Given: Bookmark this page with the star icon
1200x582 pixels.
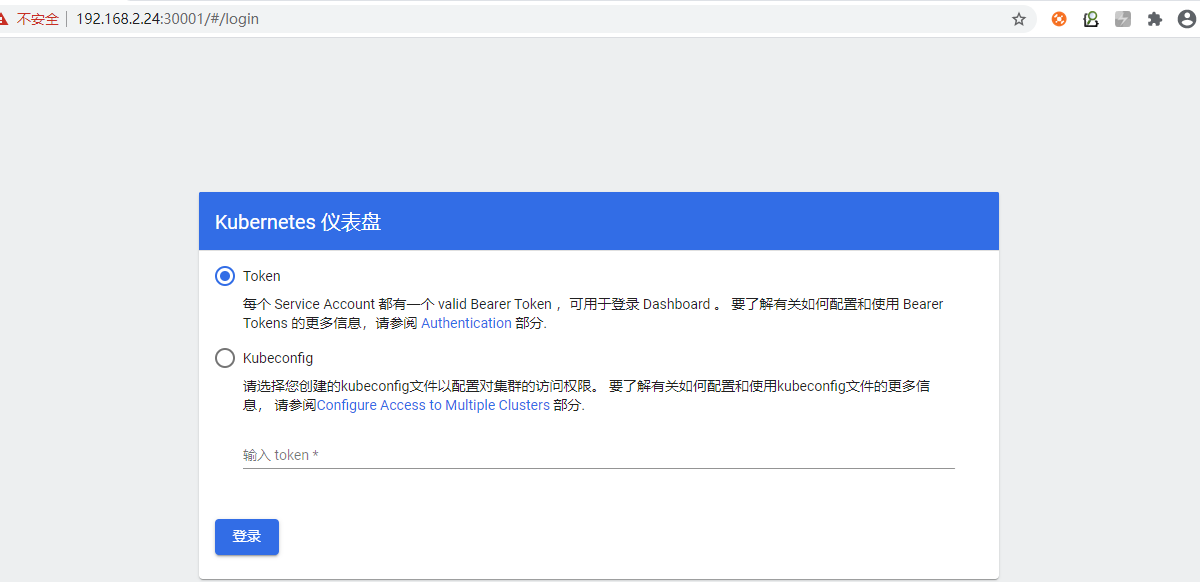Looking at the screenshot, I should point(1019,19).
